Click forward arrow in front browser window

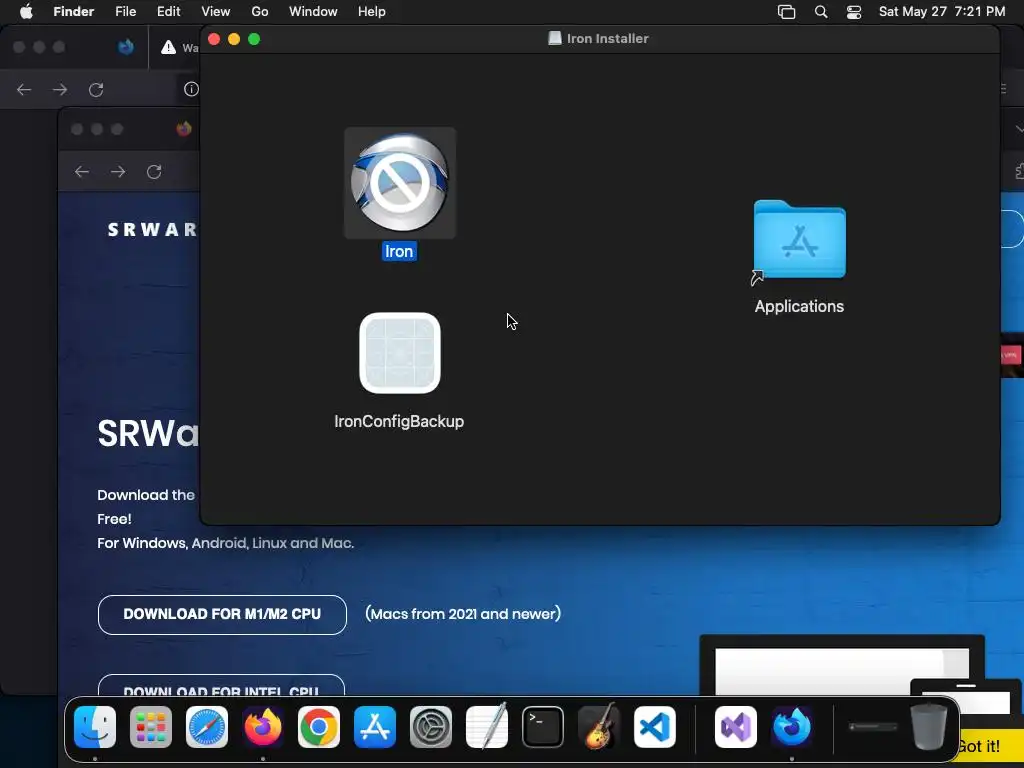pyautogui.click(x=118, y=172)
